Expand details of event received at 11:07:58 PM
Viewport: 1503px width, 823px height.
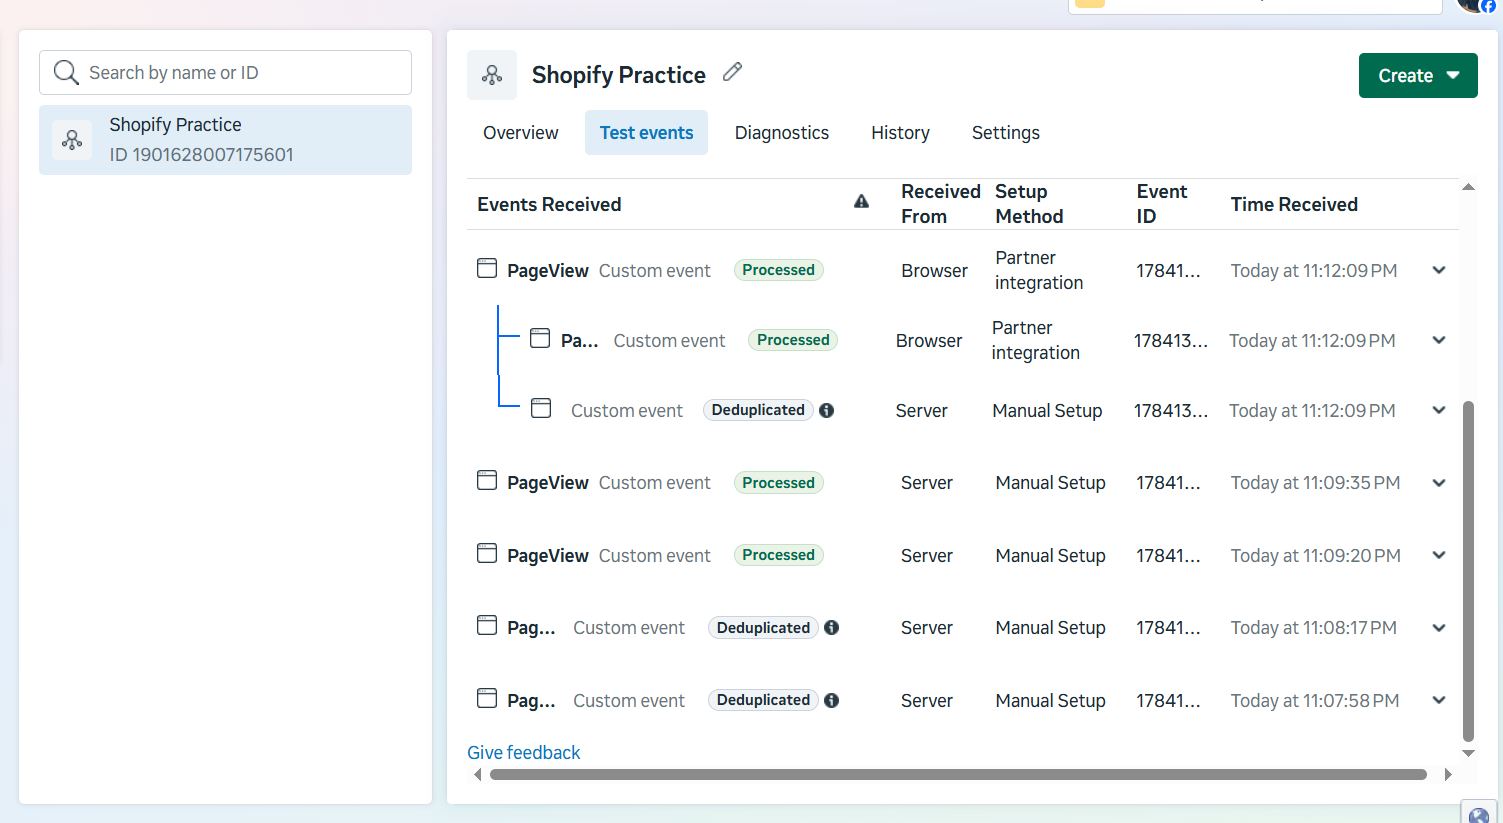(1439, 700)
